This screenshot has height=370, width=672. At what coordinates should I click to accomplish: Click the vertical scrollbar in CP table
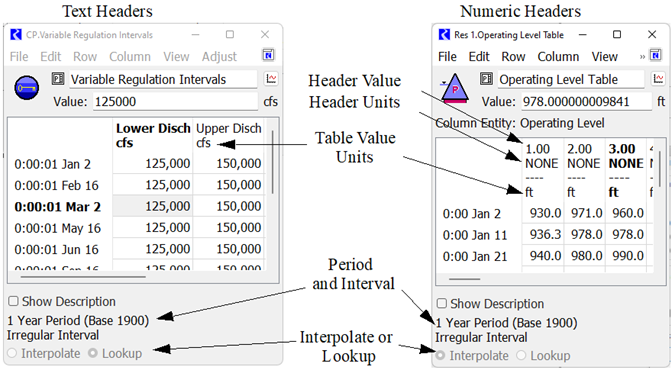coord(273,162)
